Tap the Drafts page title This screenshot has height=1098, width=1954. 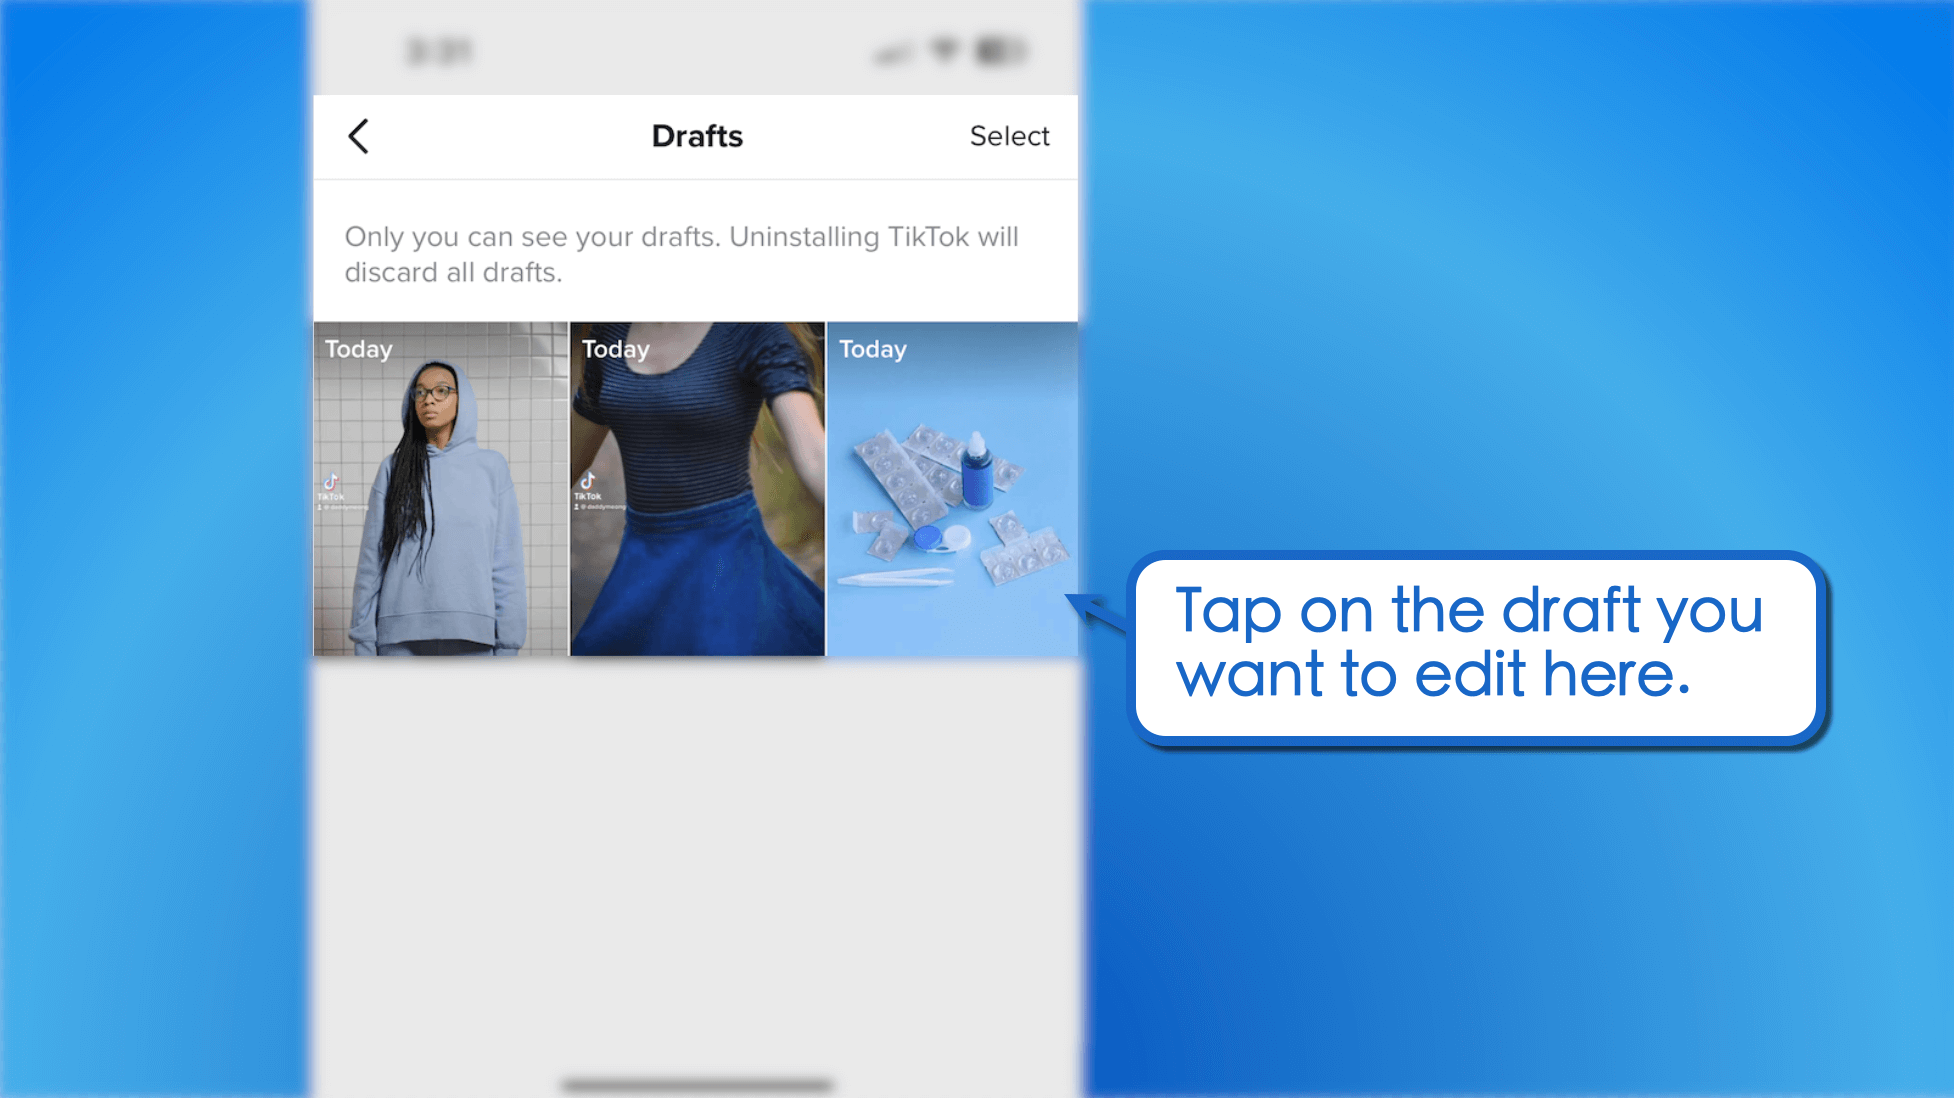pos(697,134)
